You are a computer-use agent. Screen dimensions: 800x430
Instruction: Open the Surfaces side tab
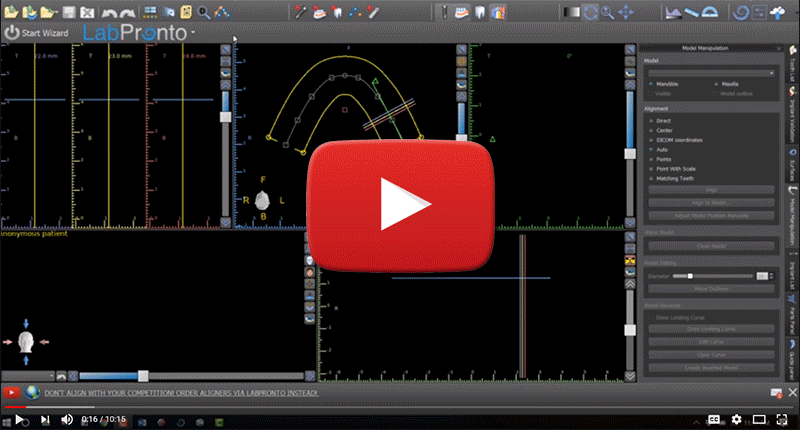coord(792,164)
